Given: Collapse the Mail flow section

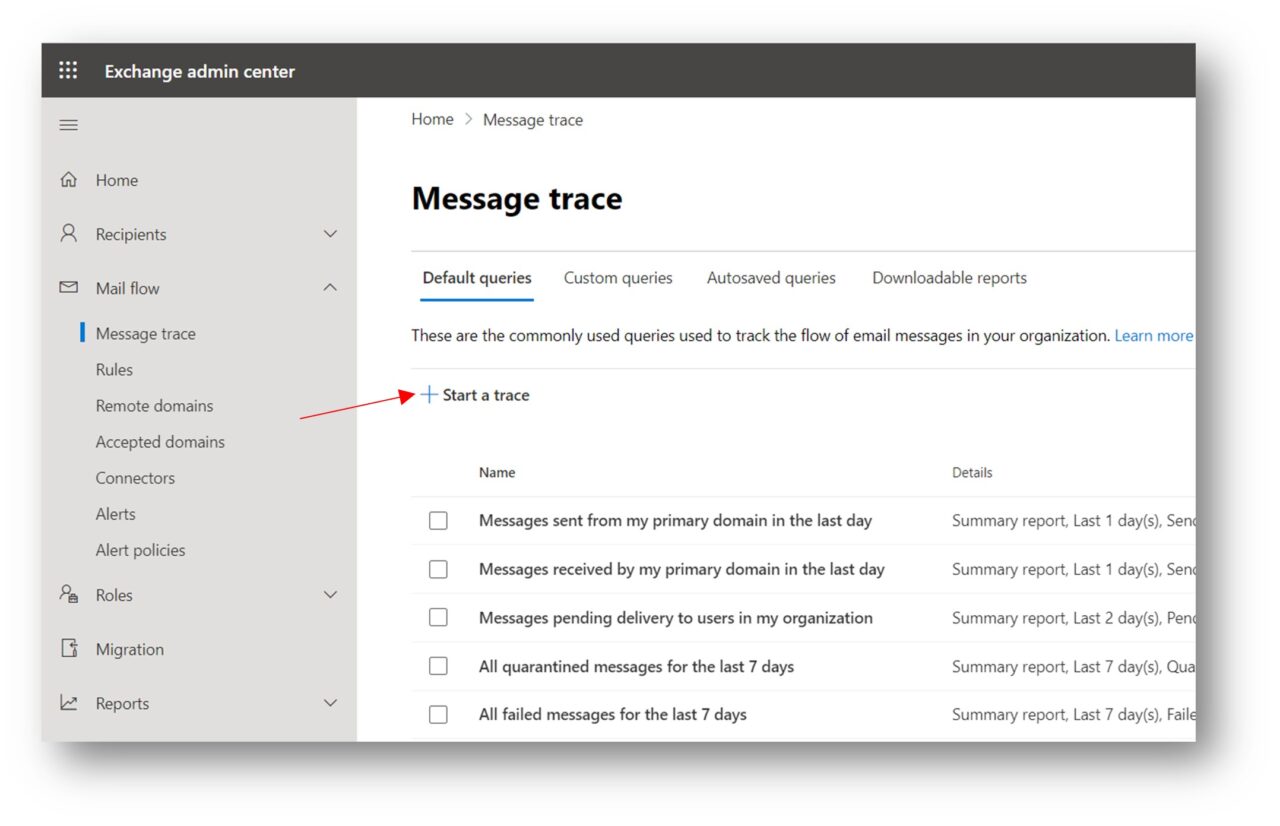Looking at the screenshot, I should click(x=330, y=288).
